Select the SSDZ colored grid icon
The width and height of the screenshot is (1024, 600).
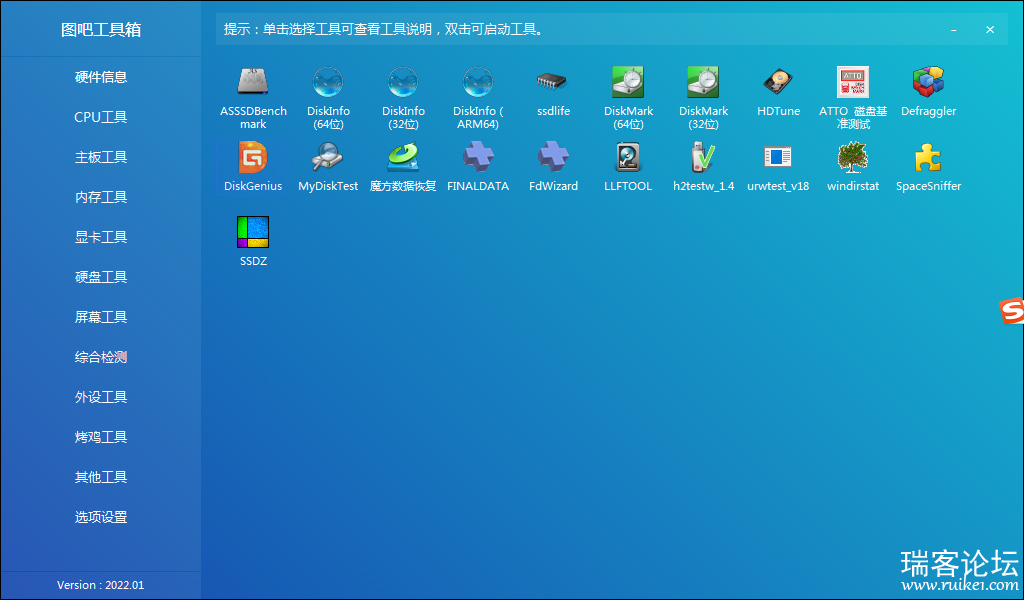pos(253,232)
